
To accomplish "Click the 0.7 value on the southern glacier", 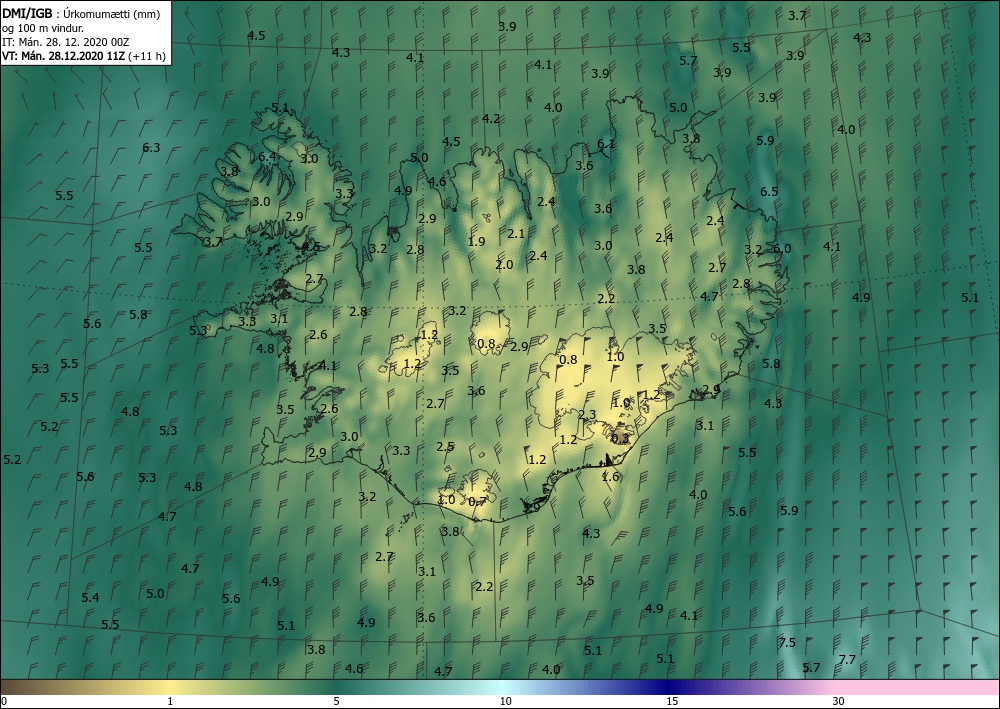I will coord(478,502).
